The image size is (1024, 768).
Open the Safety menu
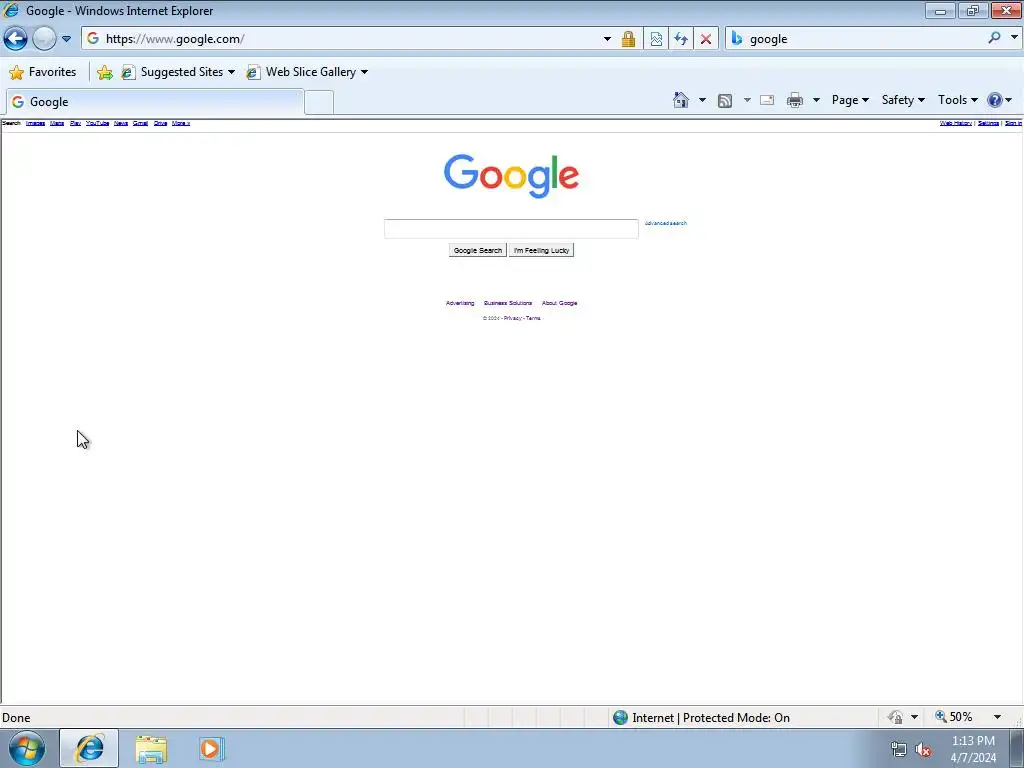pyautogui.click(x=903, y=100)
